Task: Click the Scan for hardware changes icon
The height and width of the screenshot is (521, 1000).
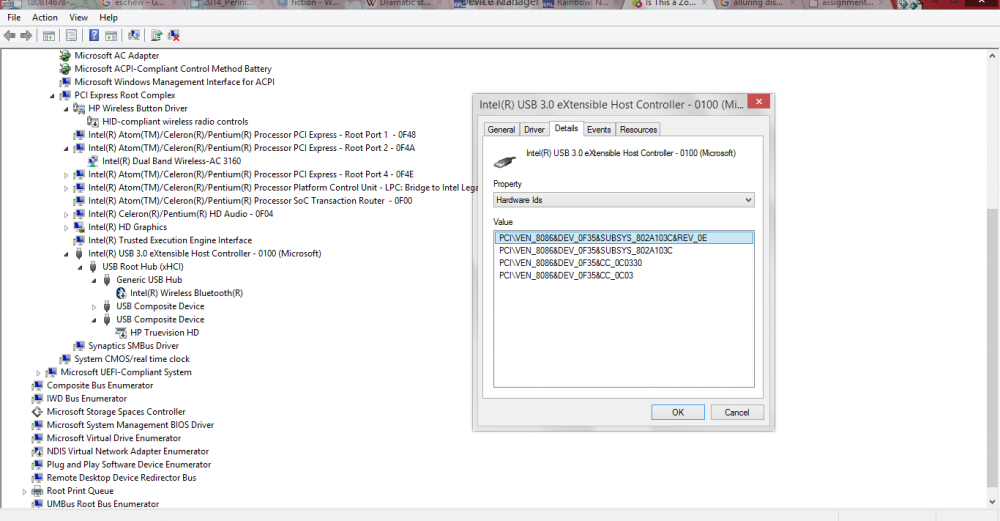Action: point(134,36)
